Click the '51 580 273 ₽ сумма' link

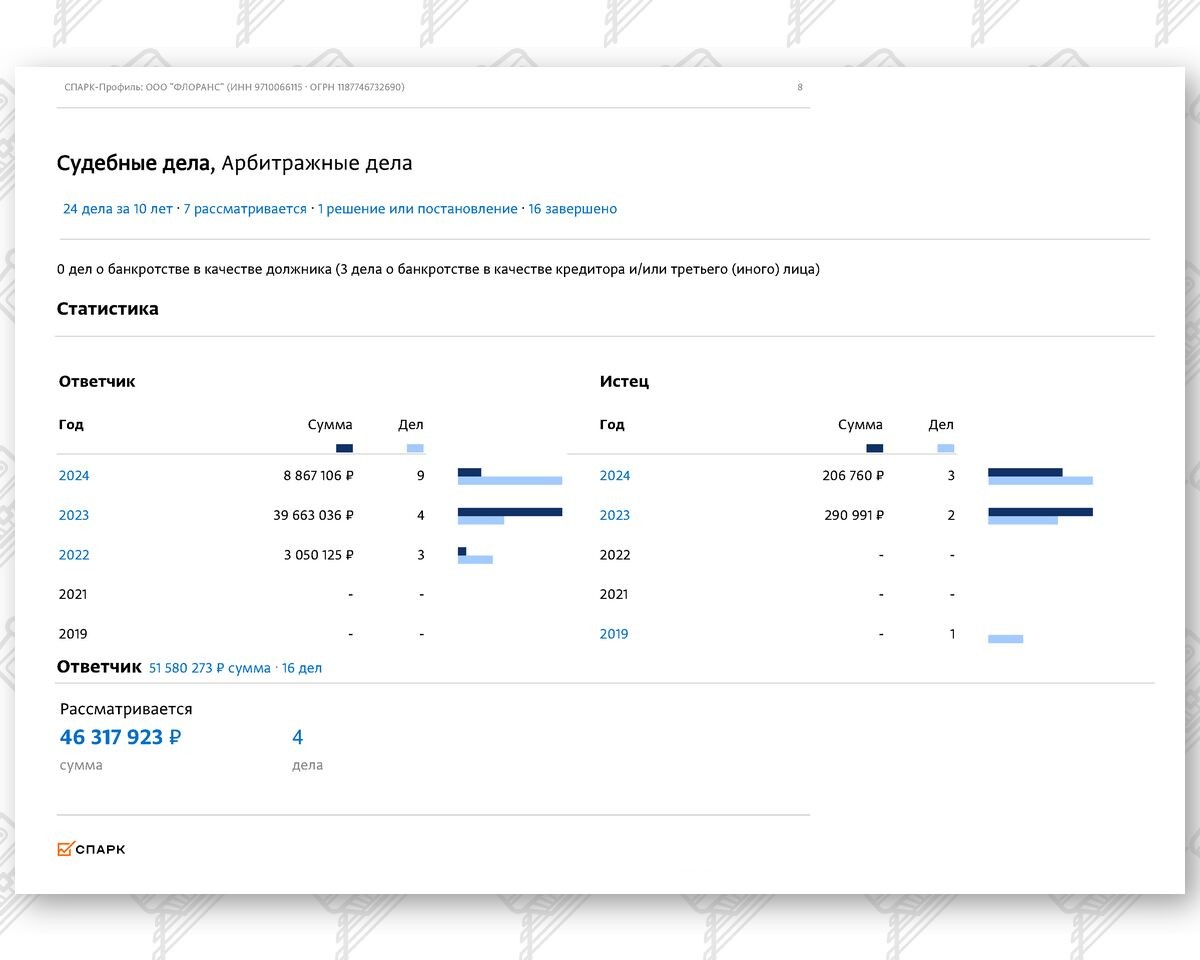(x=209, y=668)
